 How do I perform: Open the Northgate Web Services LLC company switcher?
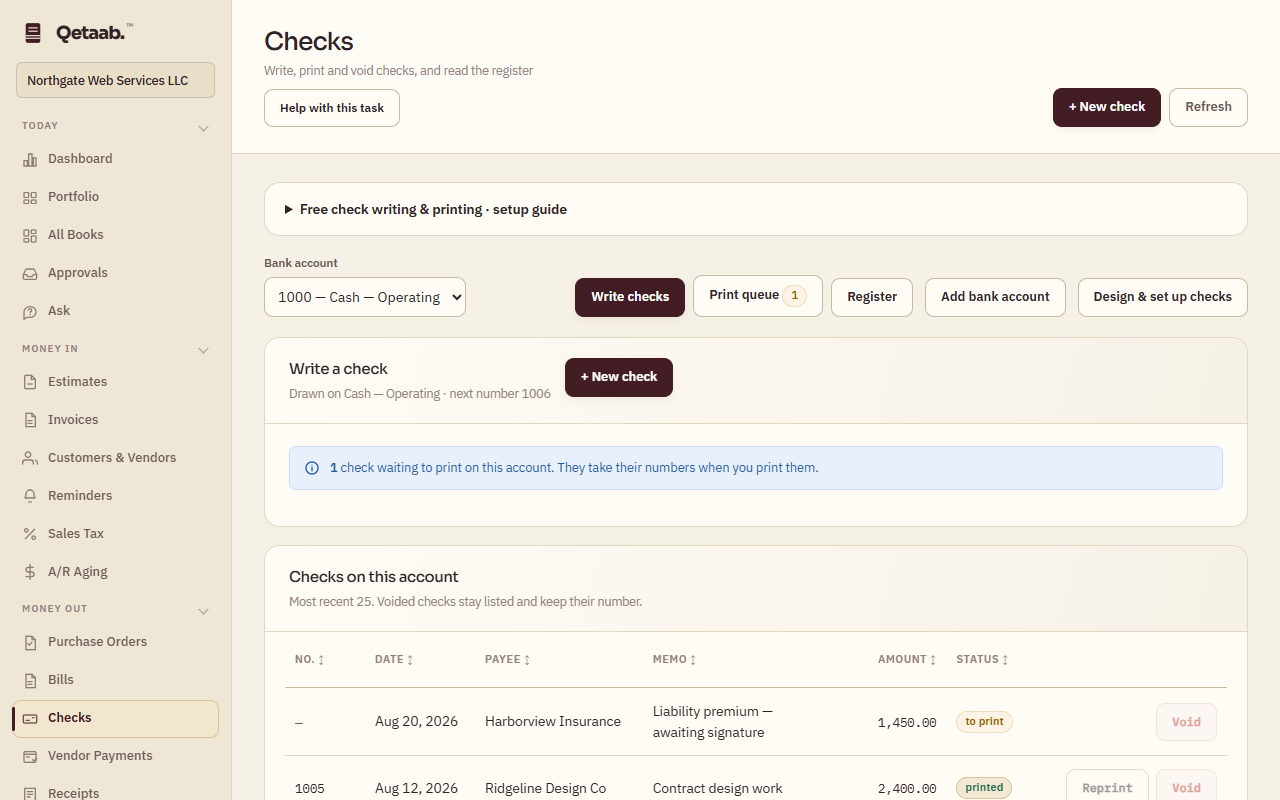pyautogui.click(x=115, y=80)
